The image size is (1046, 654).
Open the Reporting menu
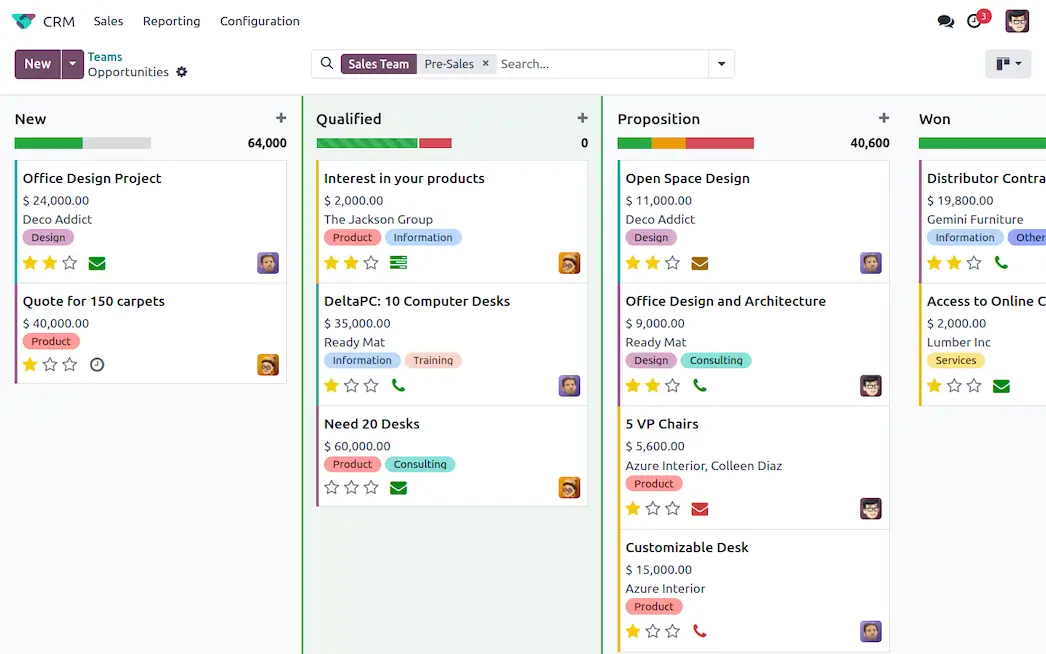(x=171, y=21)
